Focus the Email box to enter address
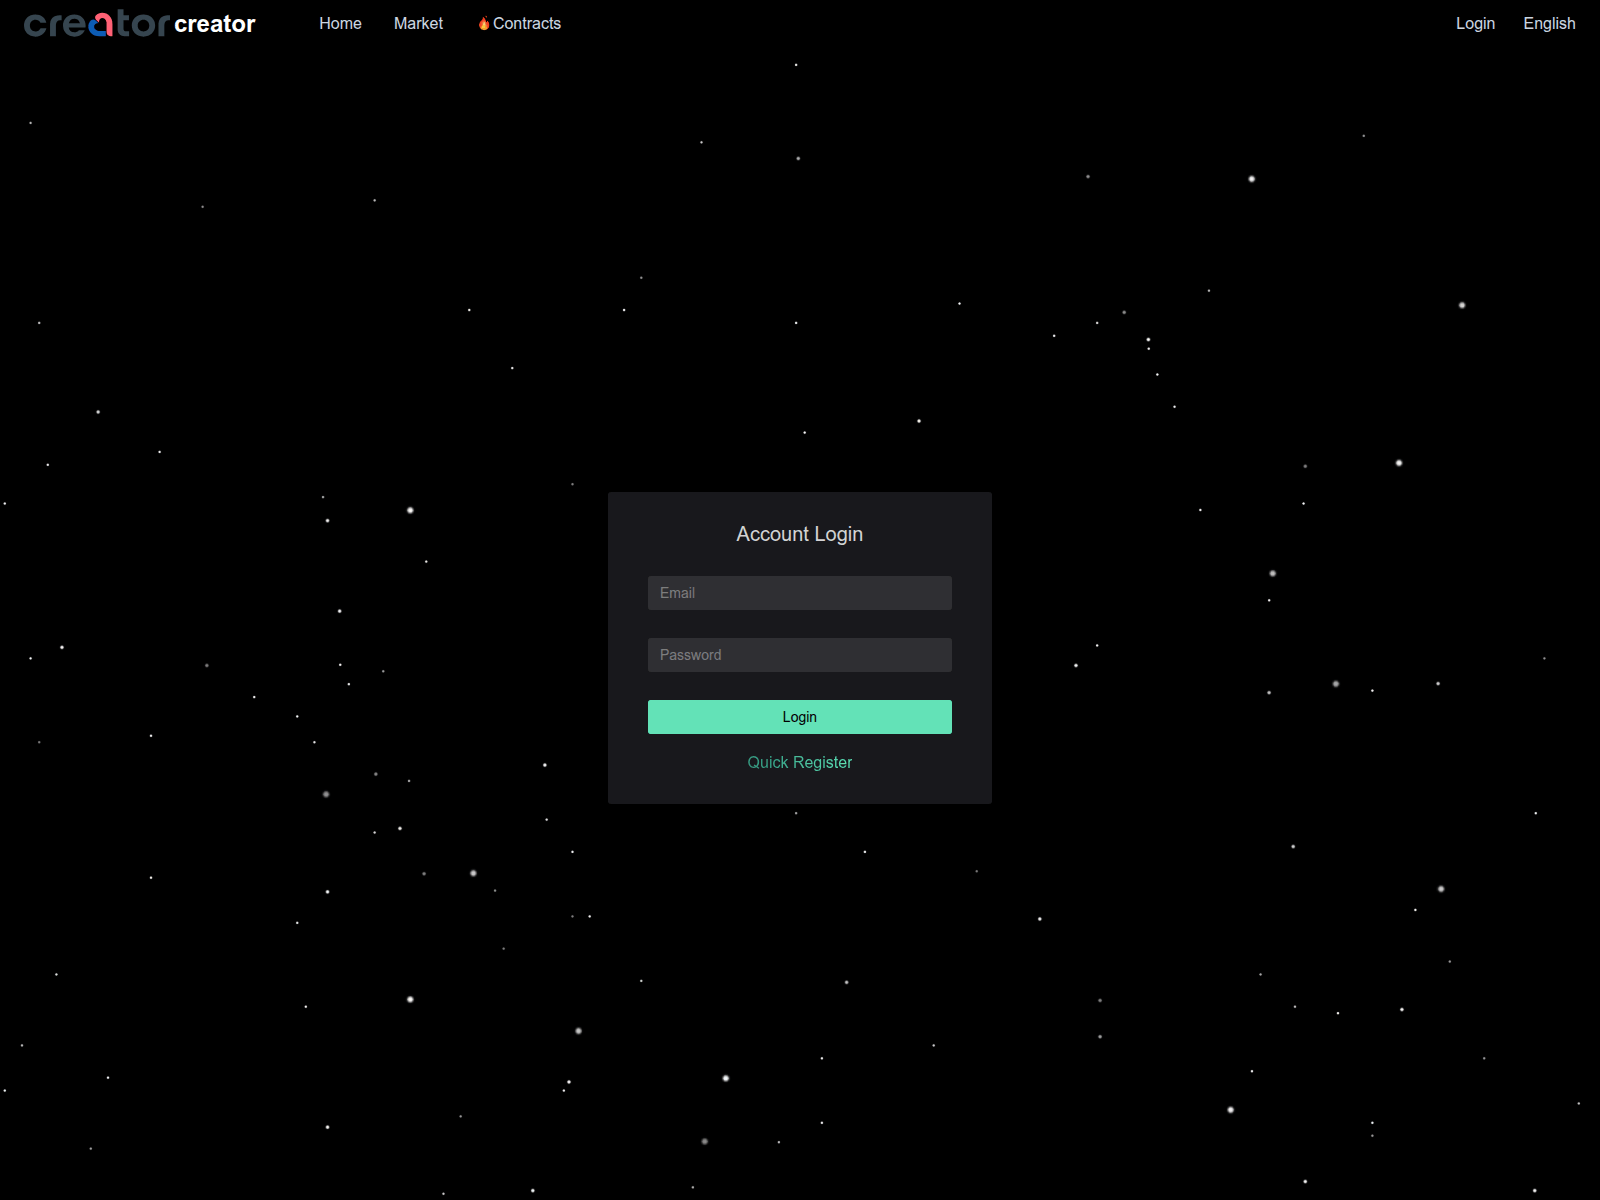Screen dimensions: 1600x1200 [799, 592]
